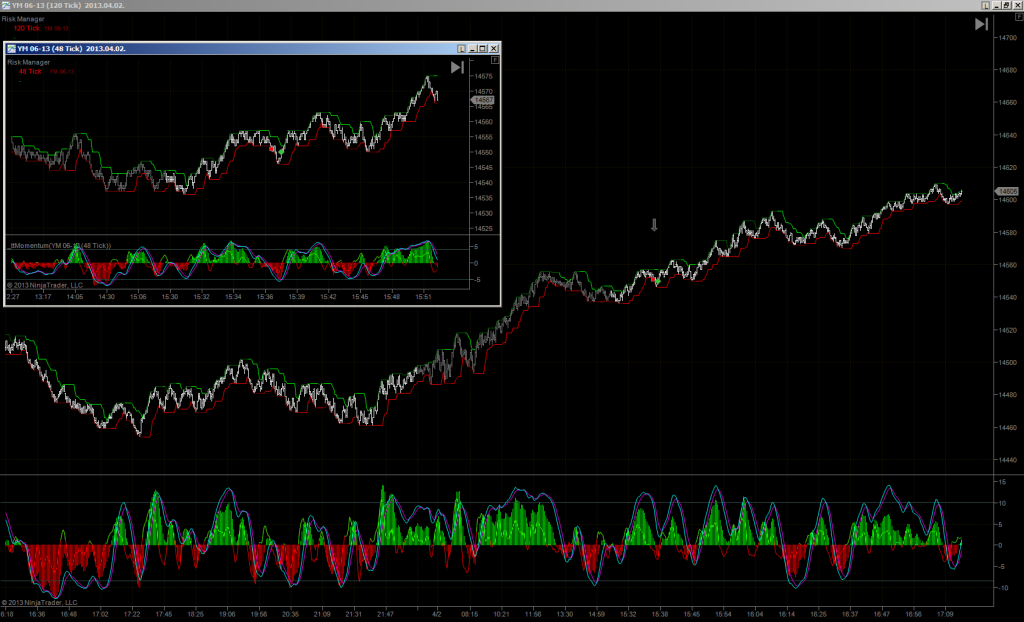Viewport: 1024px width, 622px height.
Task: Click the F button on the 120 Tick chart
Action: point(1019,17)
